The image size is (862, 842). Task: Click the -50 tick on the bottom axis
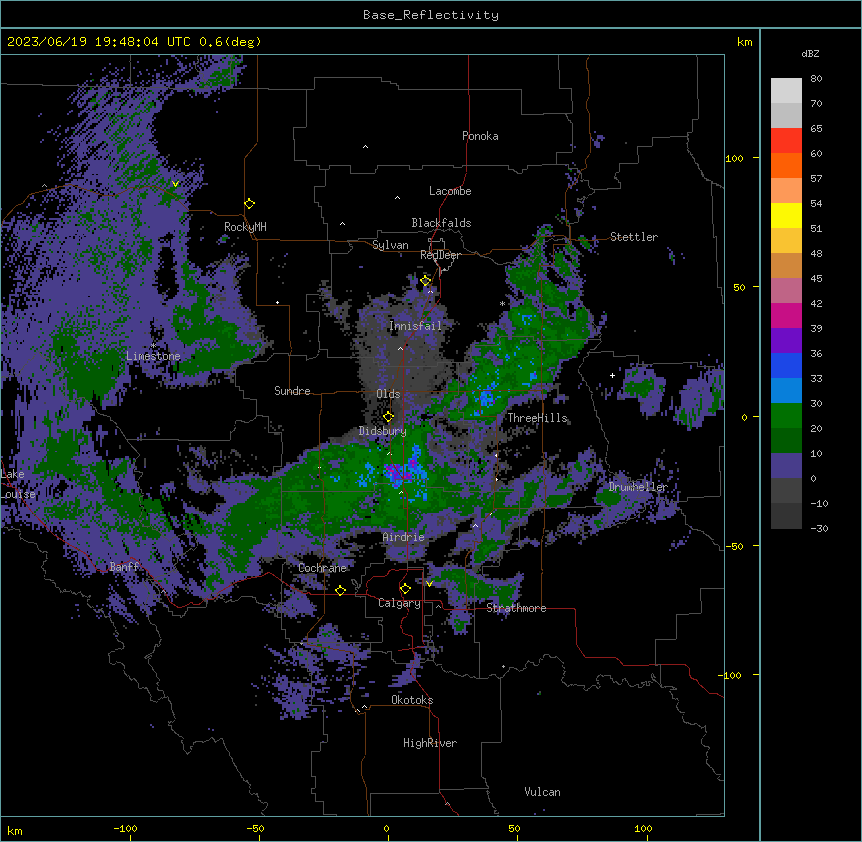(x=255, y=828)
